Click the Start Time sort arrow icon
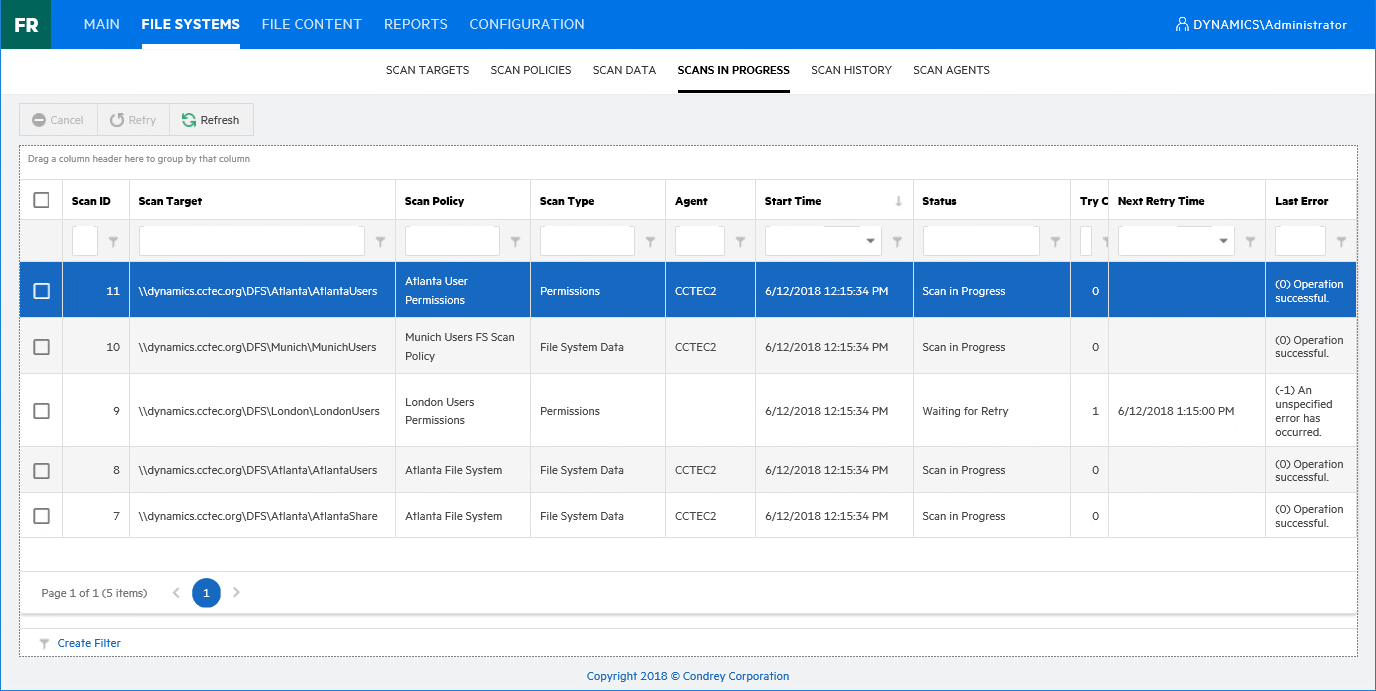1376x691 pixels. (x=898, y=201)
